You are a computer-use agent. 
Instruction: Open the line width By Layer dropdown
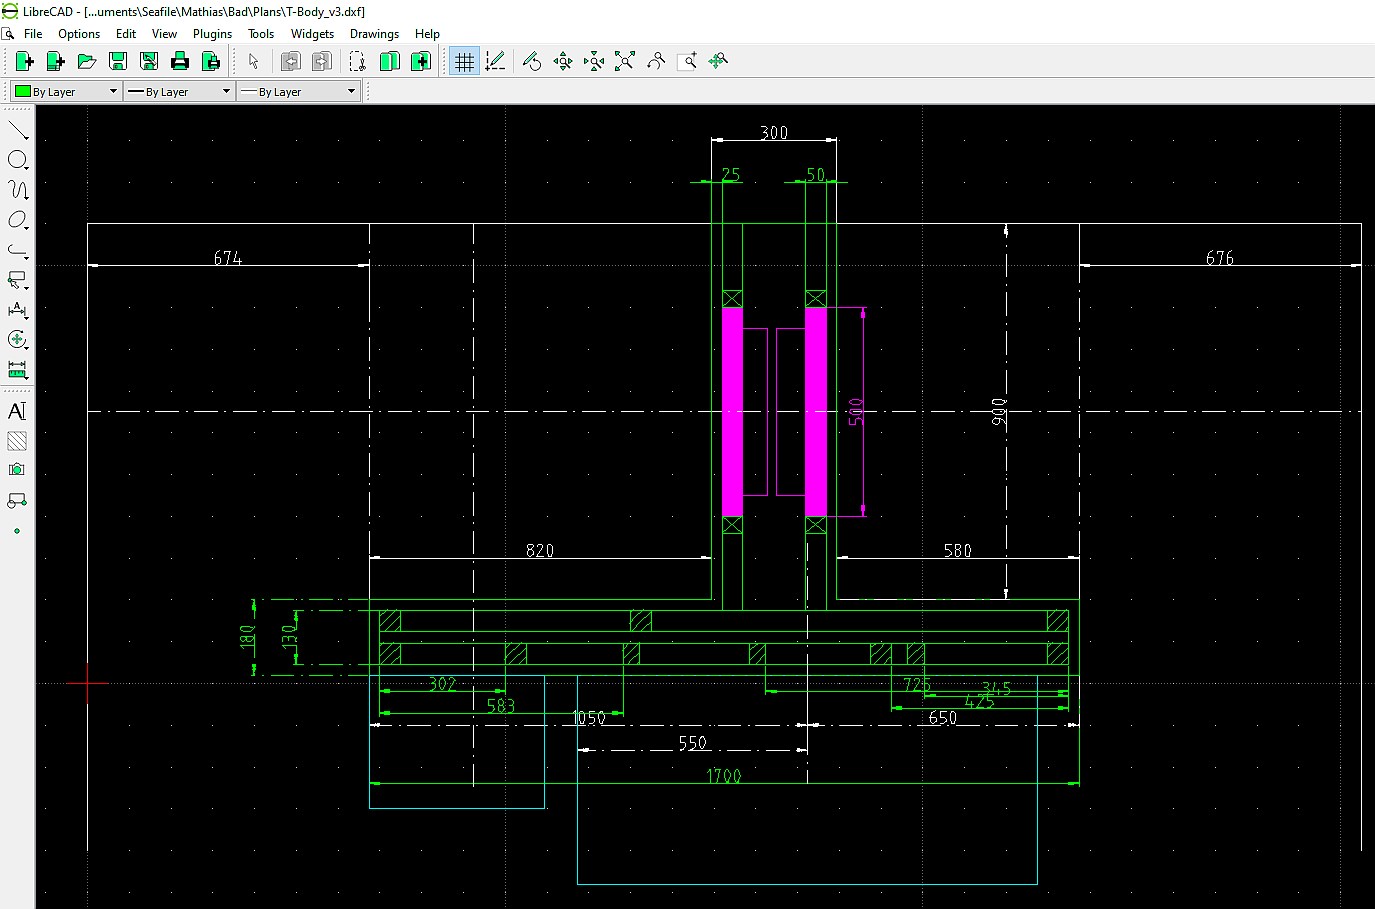[179, 91]
